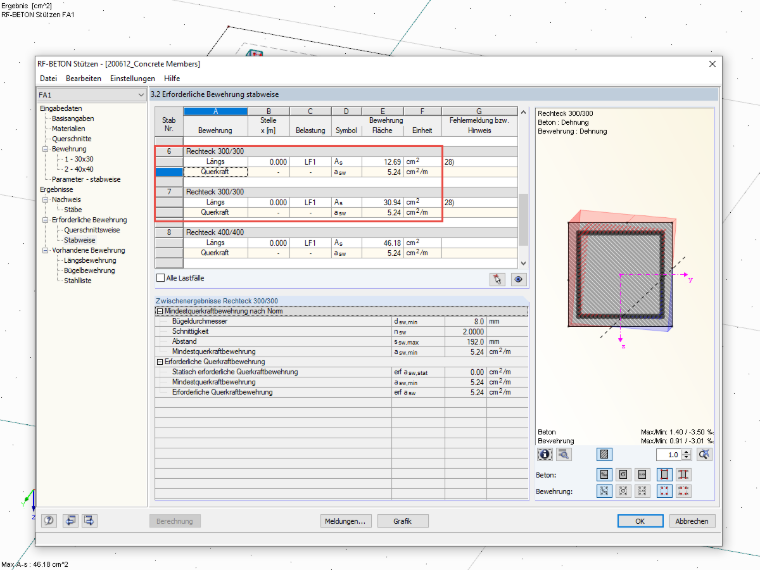The width and height of the screenshot is (760, 570).
Task: Open Datei menu
Action: tap(48, 78)
